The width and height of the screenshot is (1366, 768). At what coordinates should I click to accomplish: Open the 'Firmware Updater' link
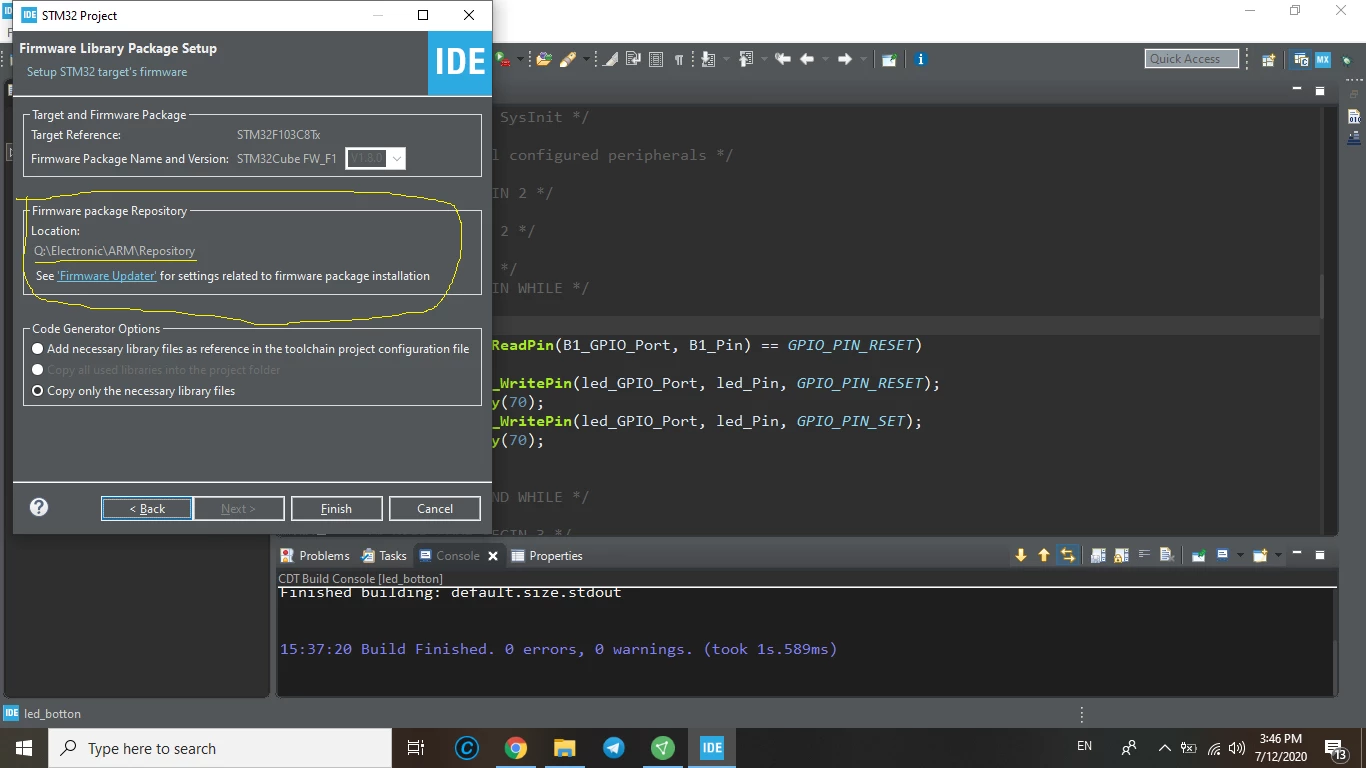coord(107,276)
